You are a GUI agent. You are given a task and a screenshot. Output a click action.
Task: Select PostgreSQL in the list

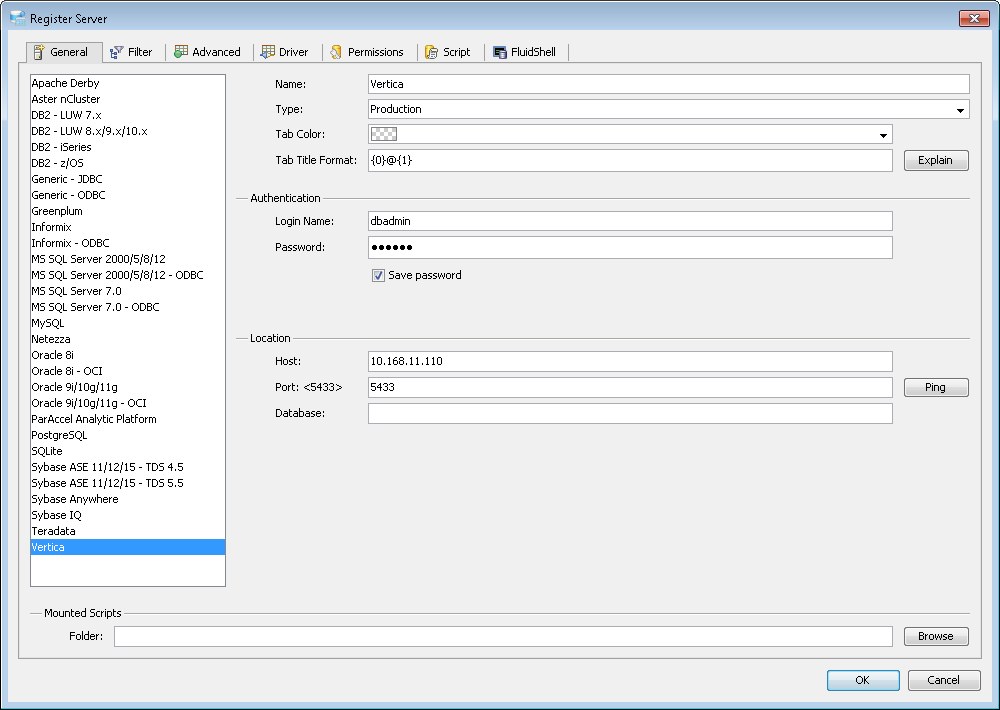[128, 435]
